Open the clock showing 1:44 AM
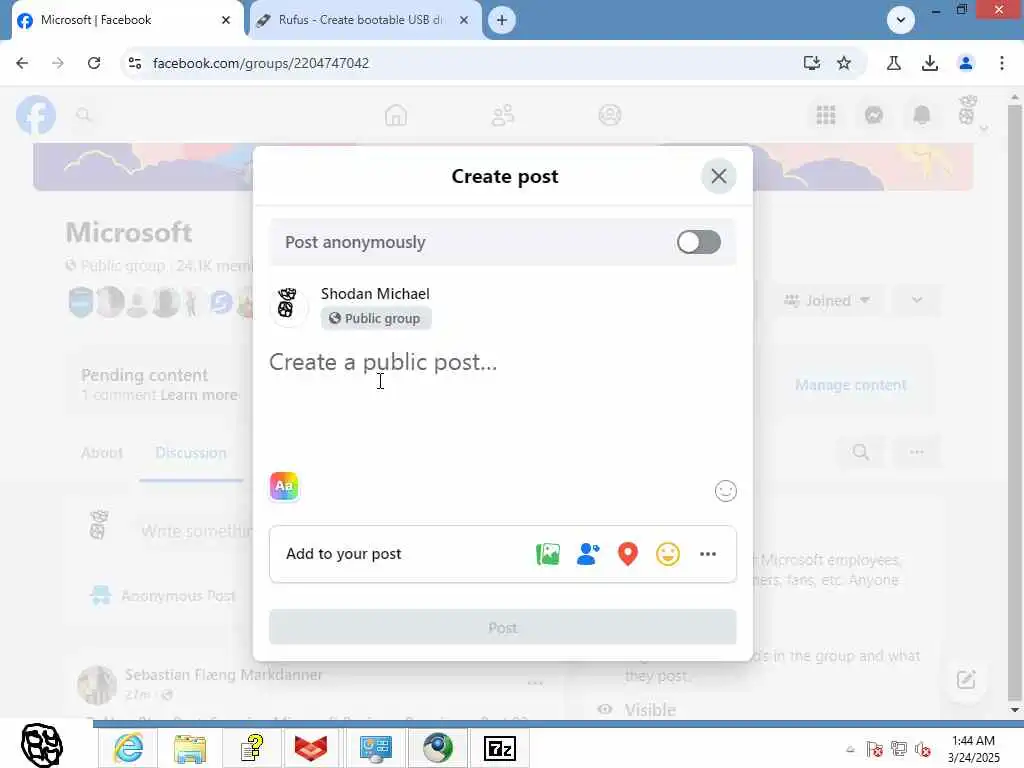Screen dimensions: 1024x768 pyautogui.click(x=973, y=749)
